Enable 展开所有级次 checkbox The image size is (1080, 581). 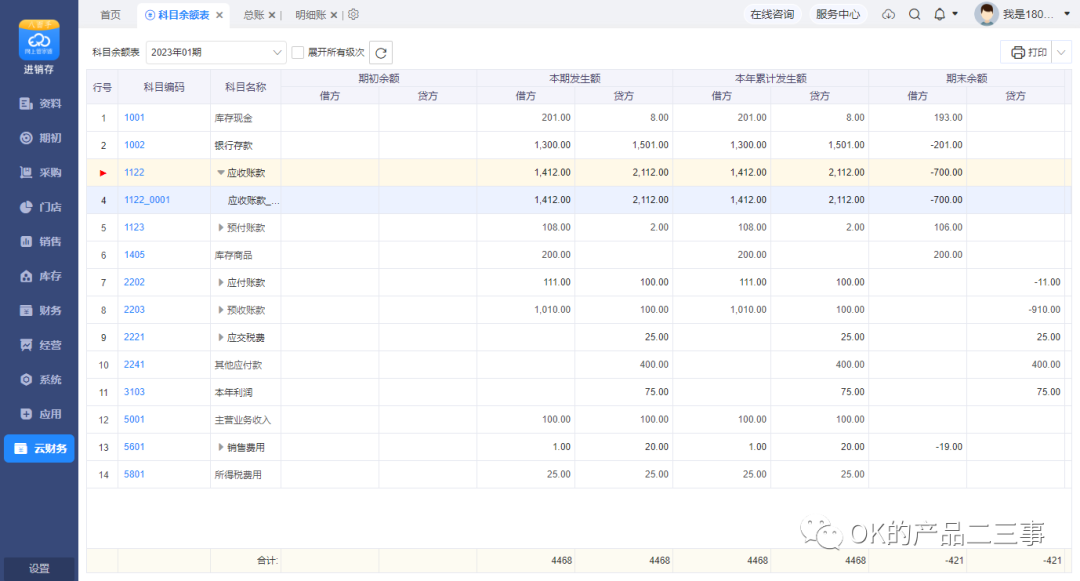(x=297, y=52)
